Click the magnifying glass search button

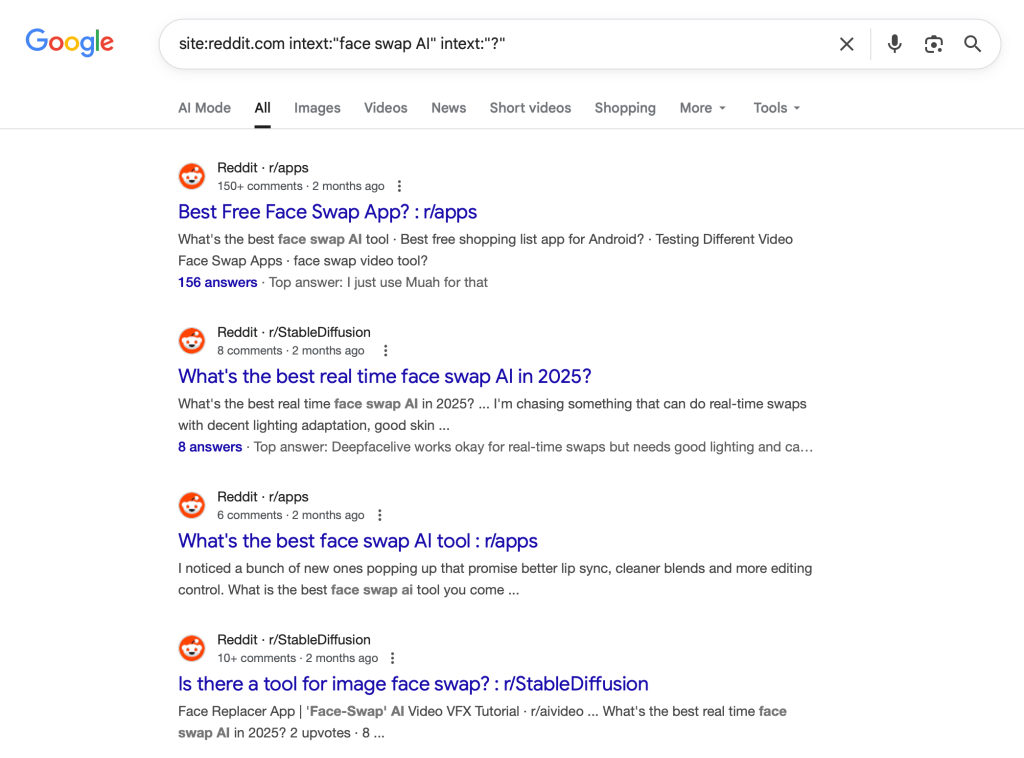click(x=972, y=44)
